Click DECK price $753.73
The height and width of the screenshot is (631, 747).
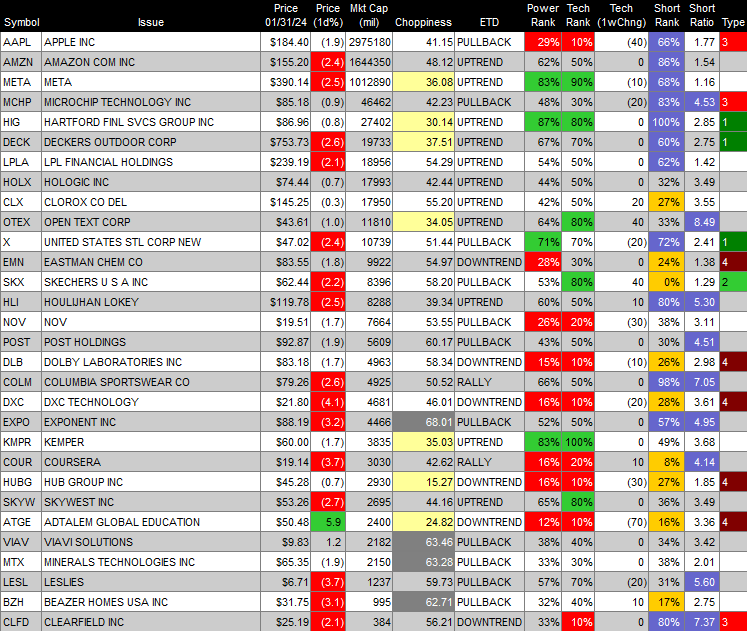286,142
